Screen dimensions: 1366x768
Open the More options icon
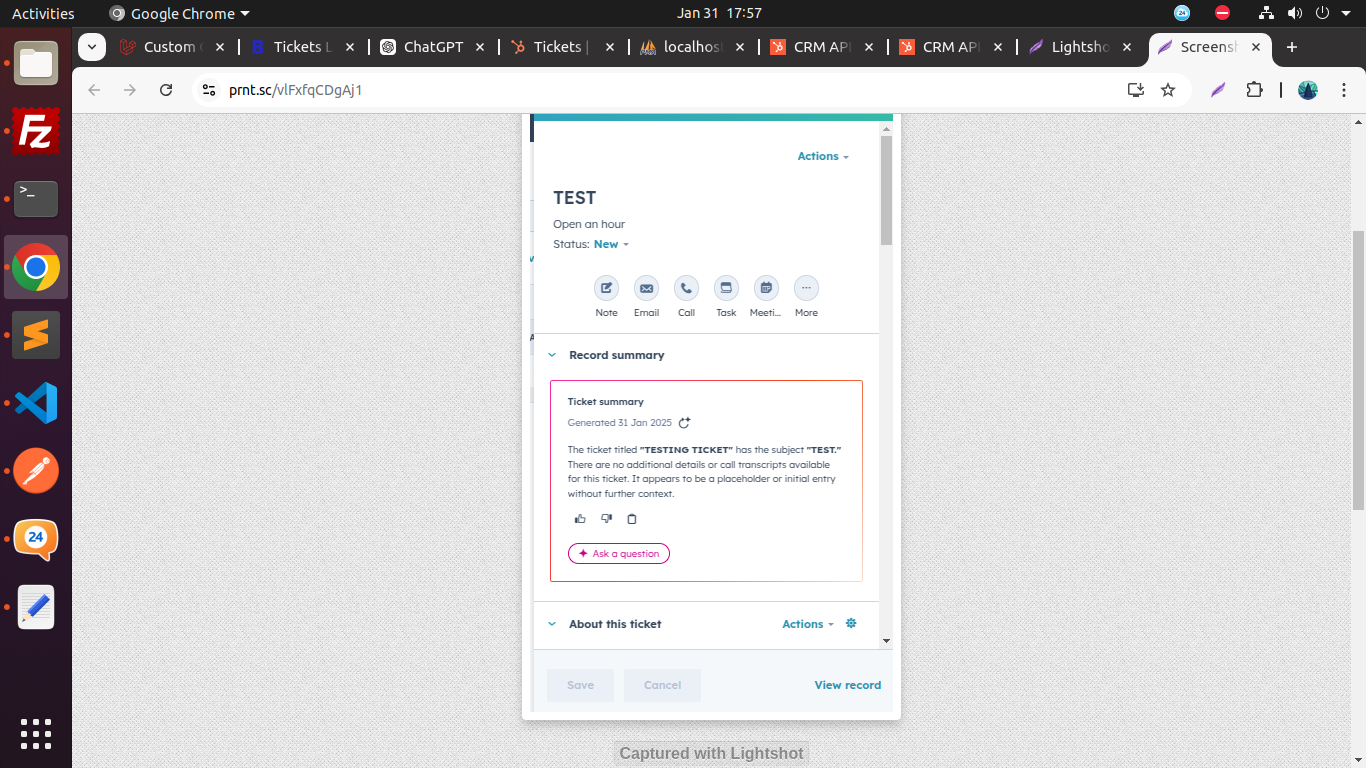[x=806, y=289]
